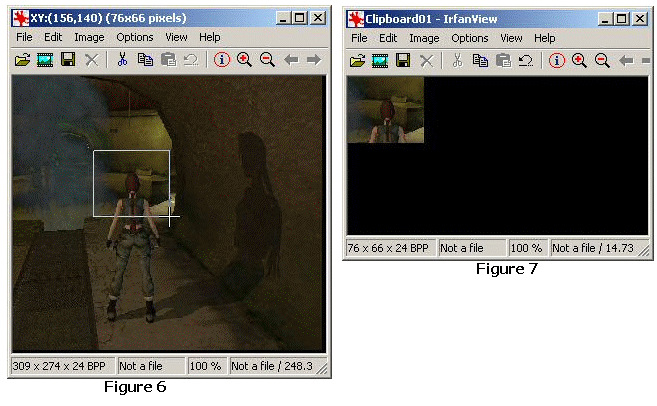Zoom in icon in Clipboard01 window
This screenshot has height=406, width=657.
tap(579, 60)
